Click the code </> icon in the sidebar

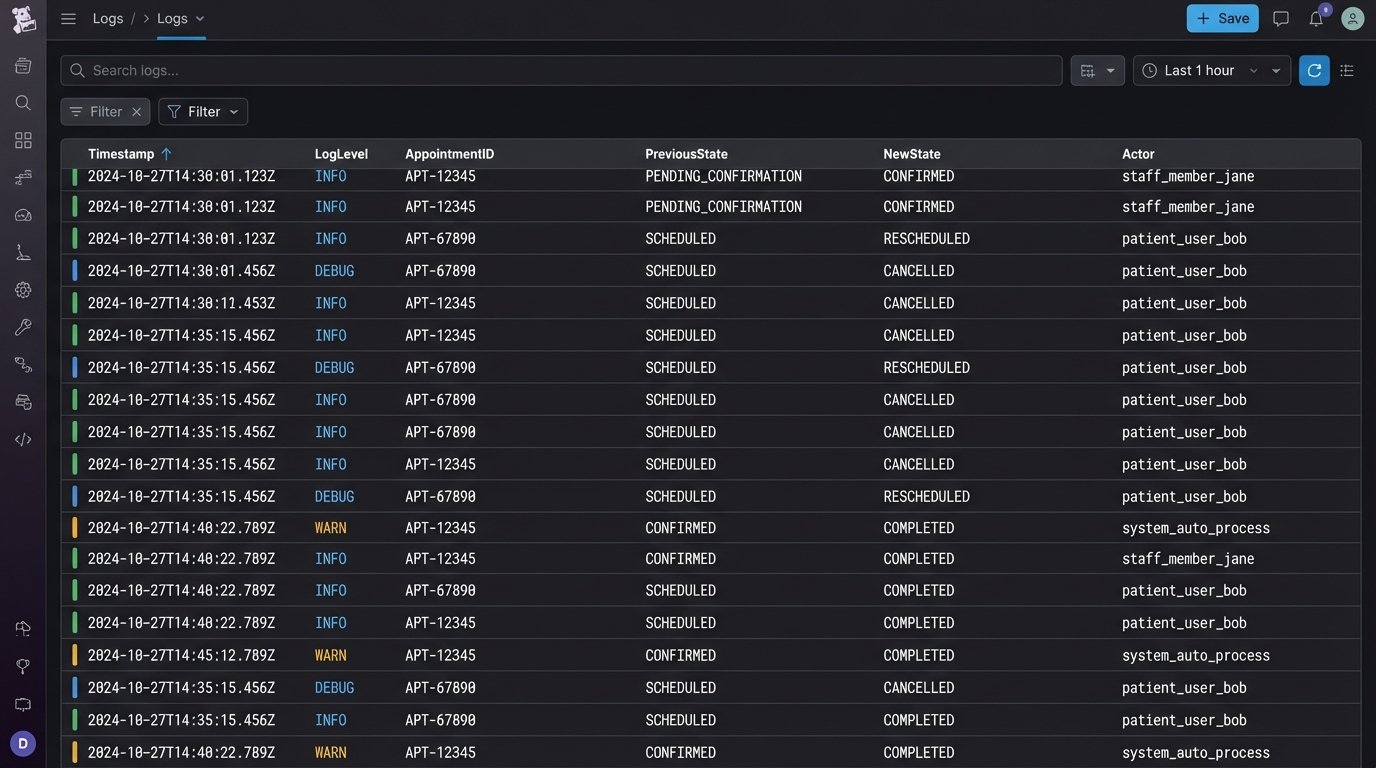[x=22, y=438]
